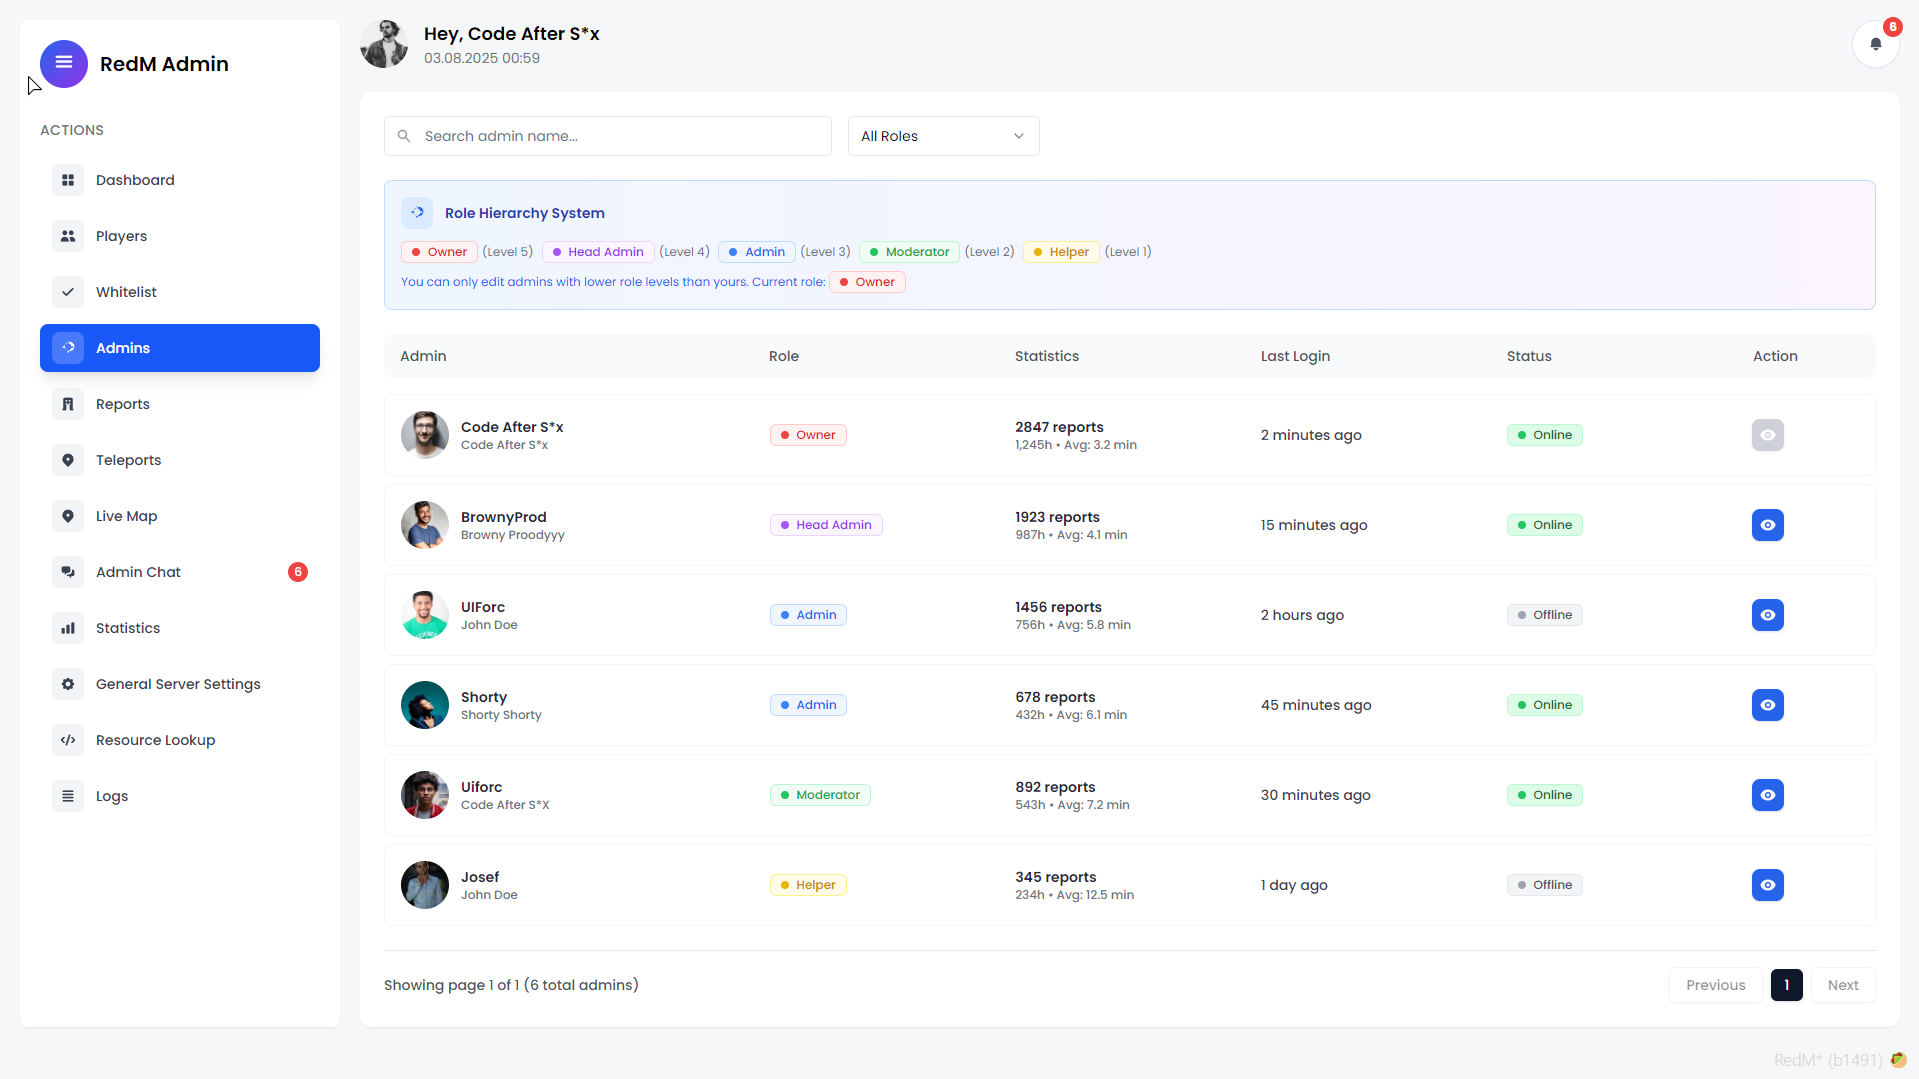The image size is (1919, 1079).
Task: Open Players using its people icon
Action: point(68,236)
